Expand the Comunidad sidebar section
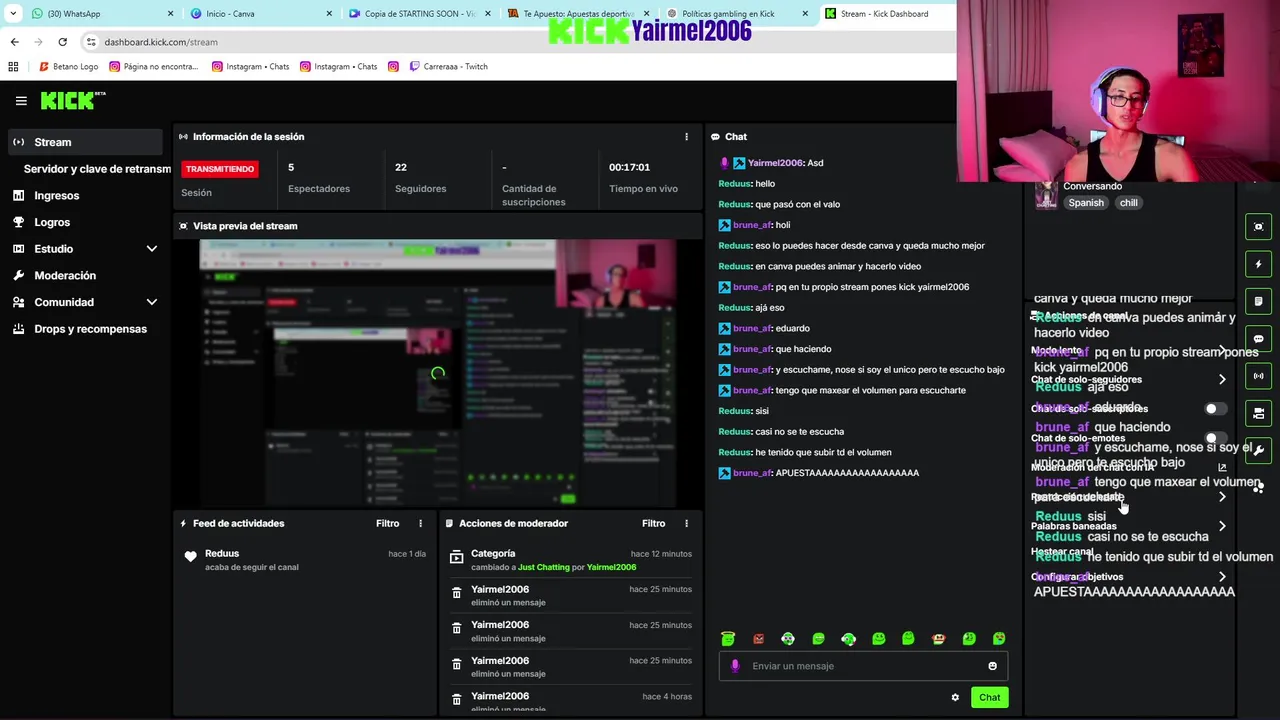1280x720 pixels. tap(152, 302)
